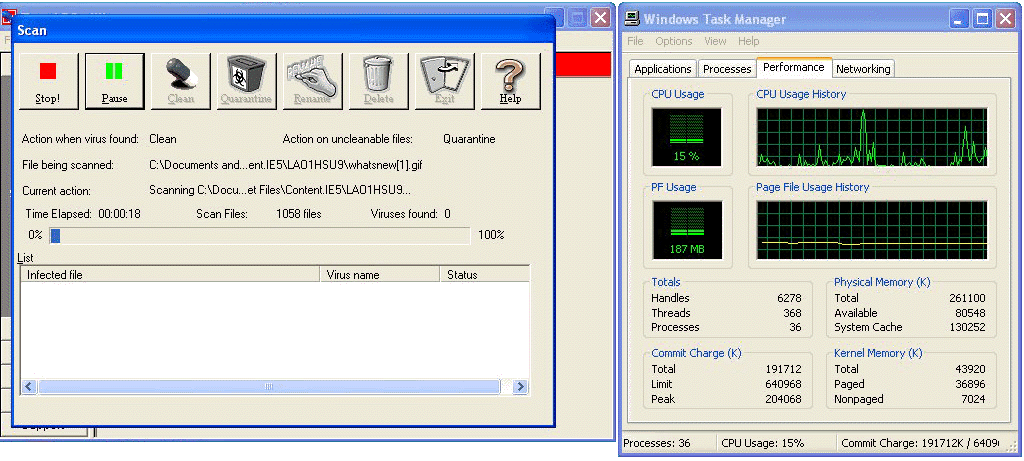1024x461 pixels.
Task: Click the Rename toolbar icon
Action: (312, 81)
